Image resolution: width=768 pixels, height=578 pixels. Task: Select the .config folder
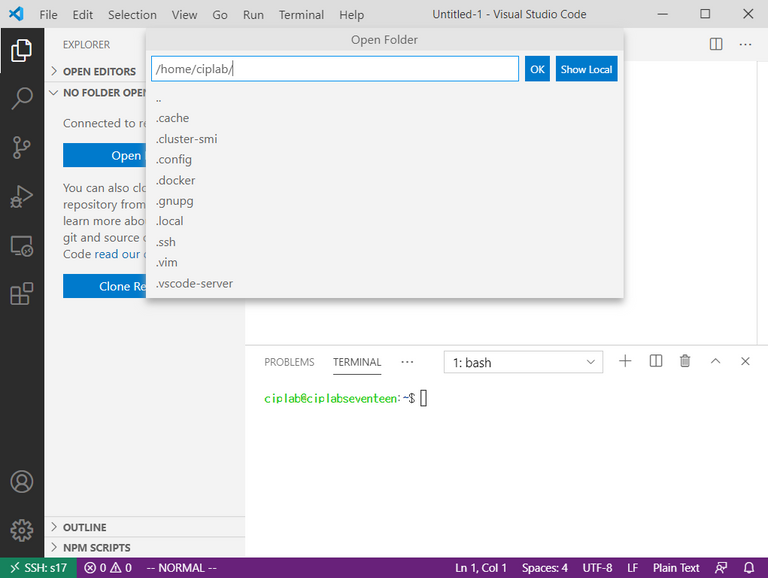click(x=384, y=160)
